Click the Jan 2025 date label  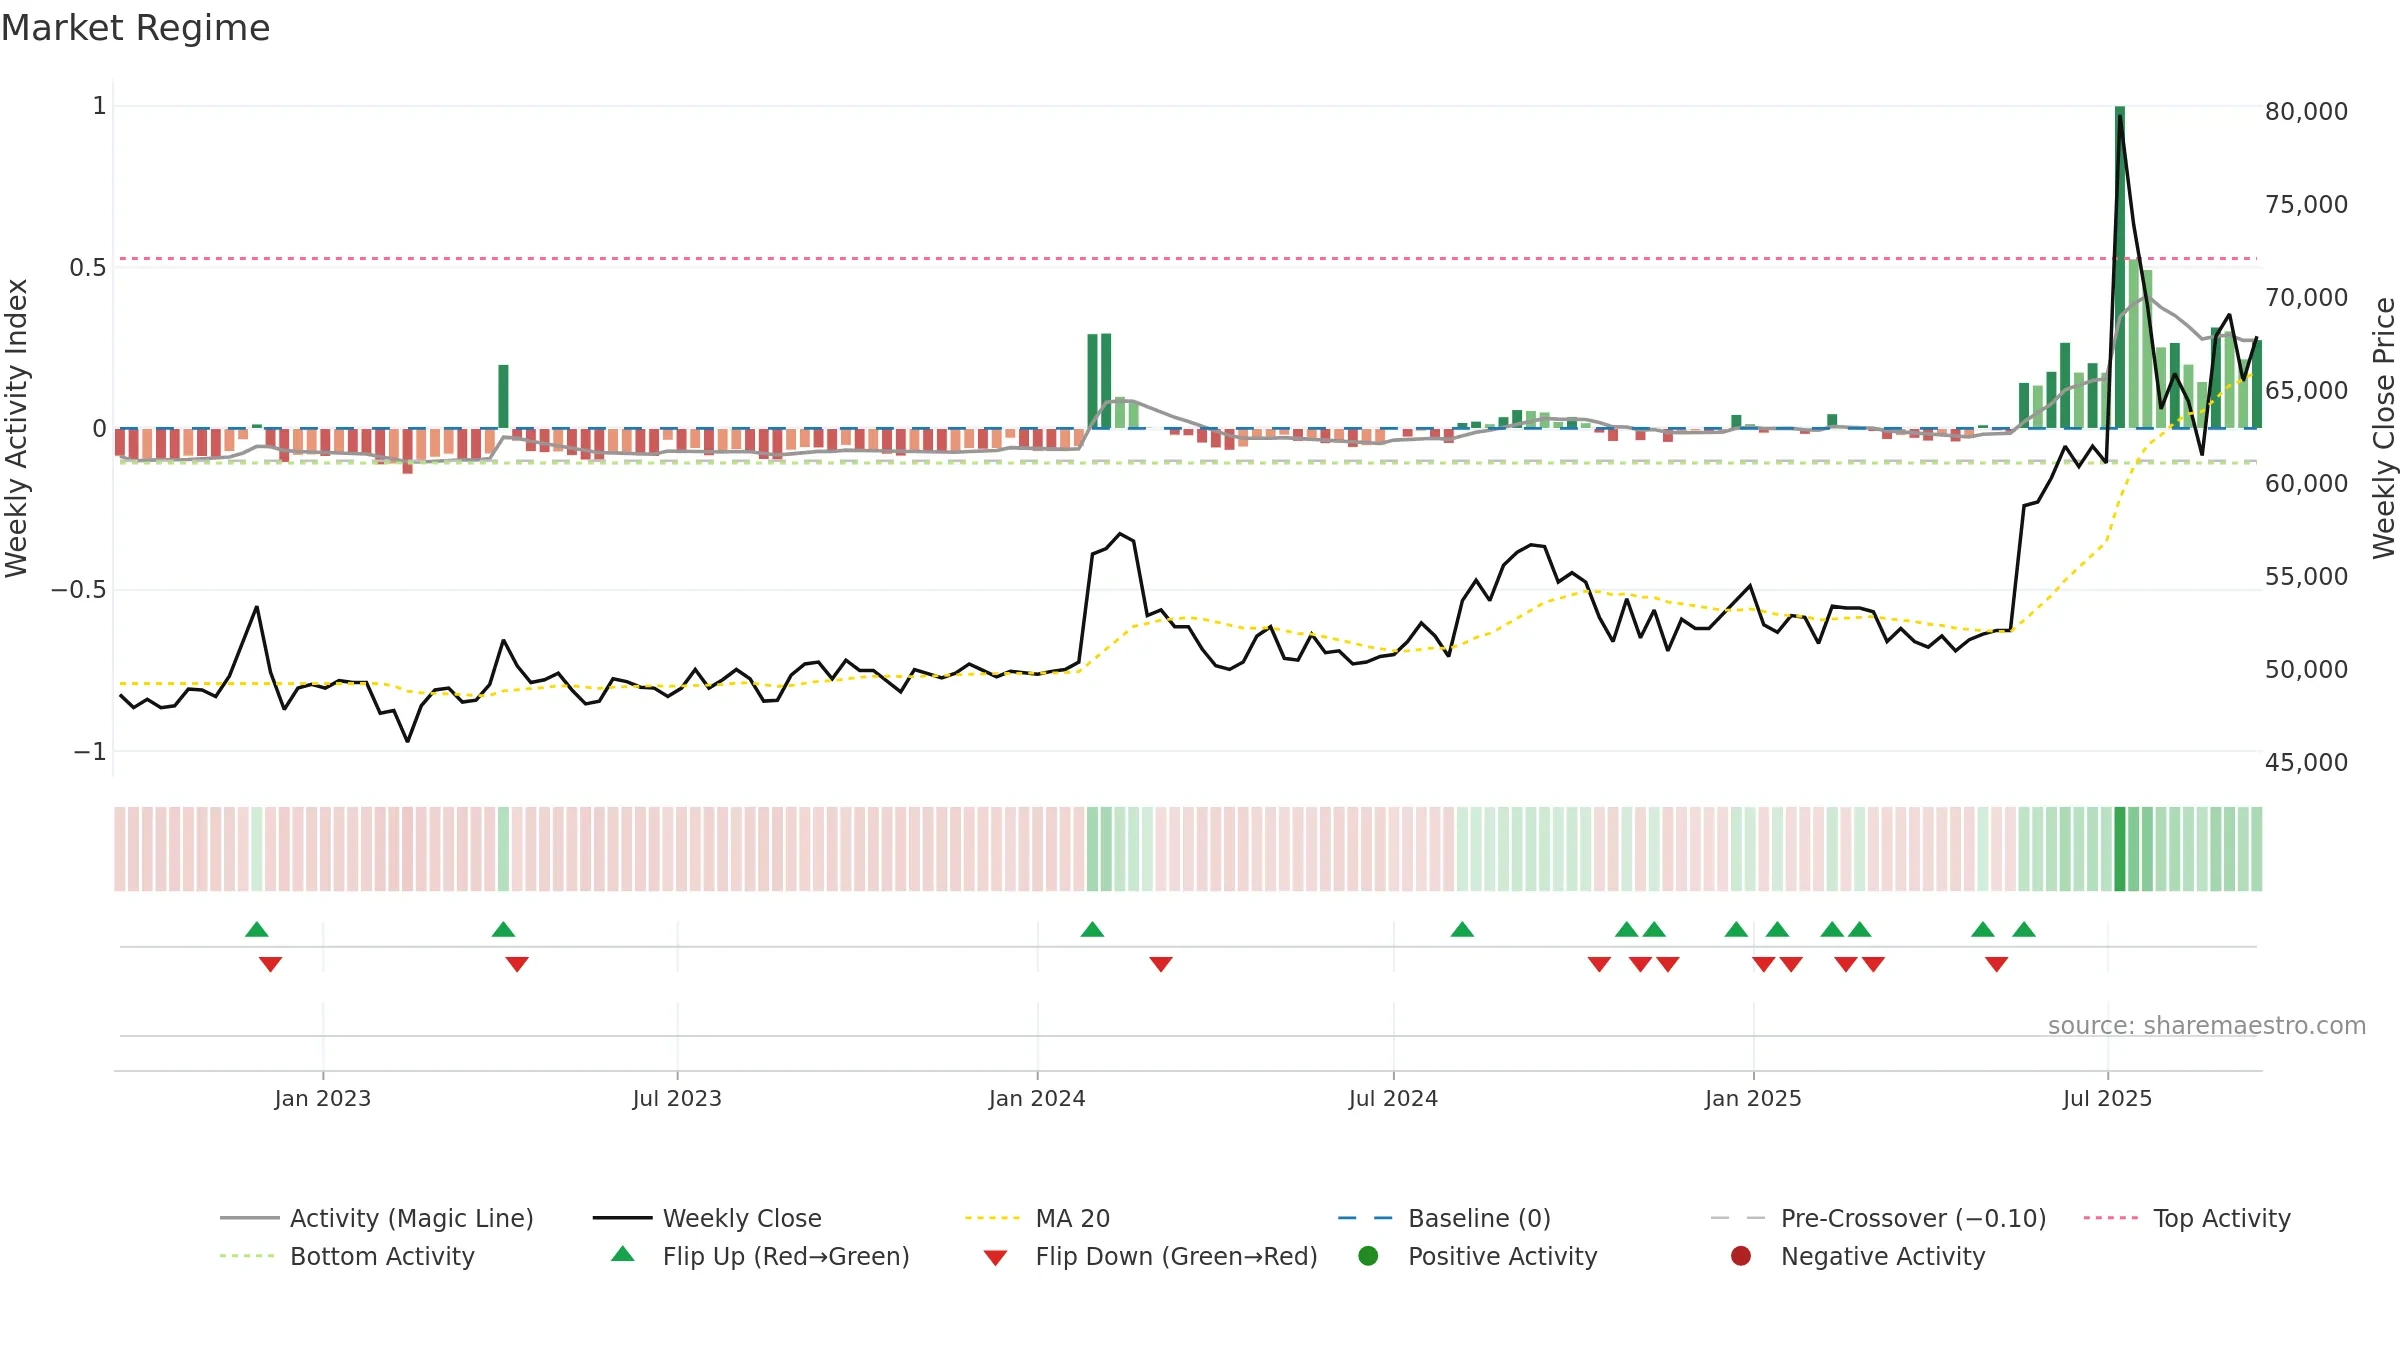click(x=1753, y=1098)
